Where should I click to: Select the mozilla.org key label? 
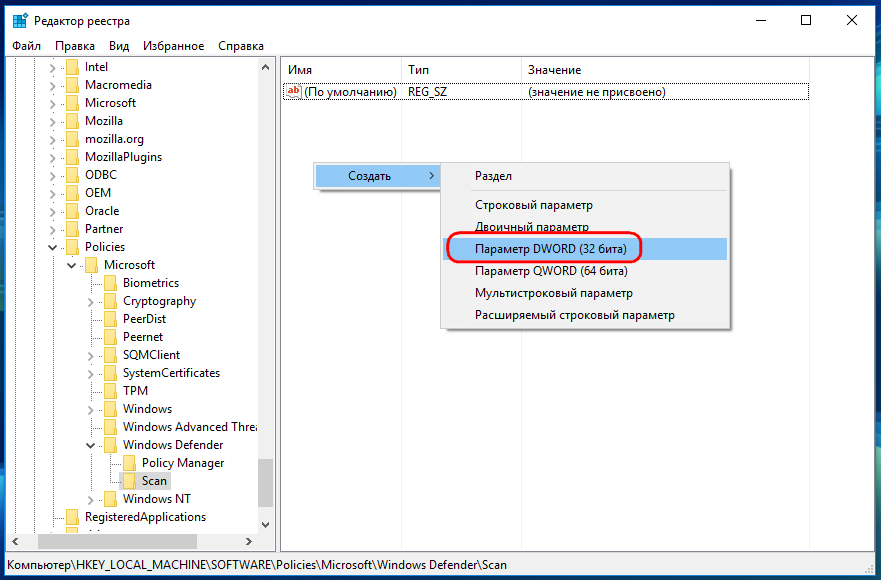pyautogui.click(x=115, y=139)
